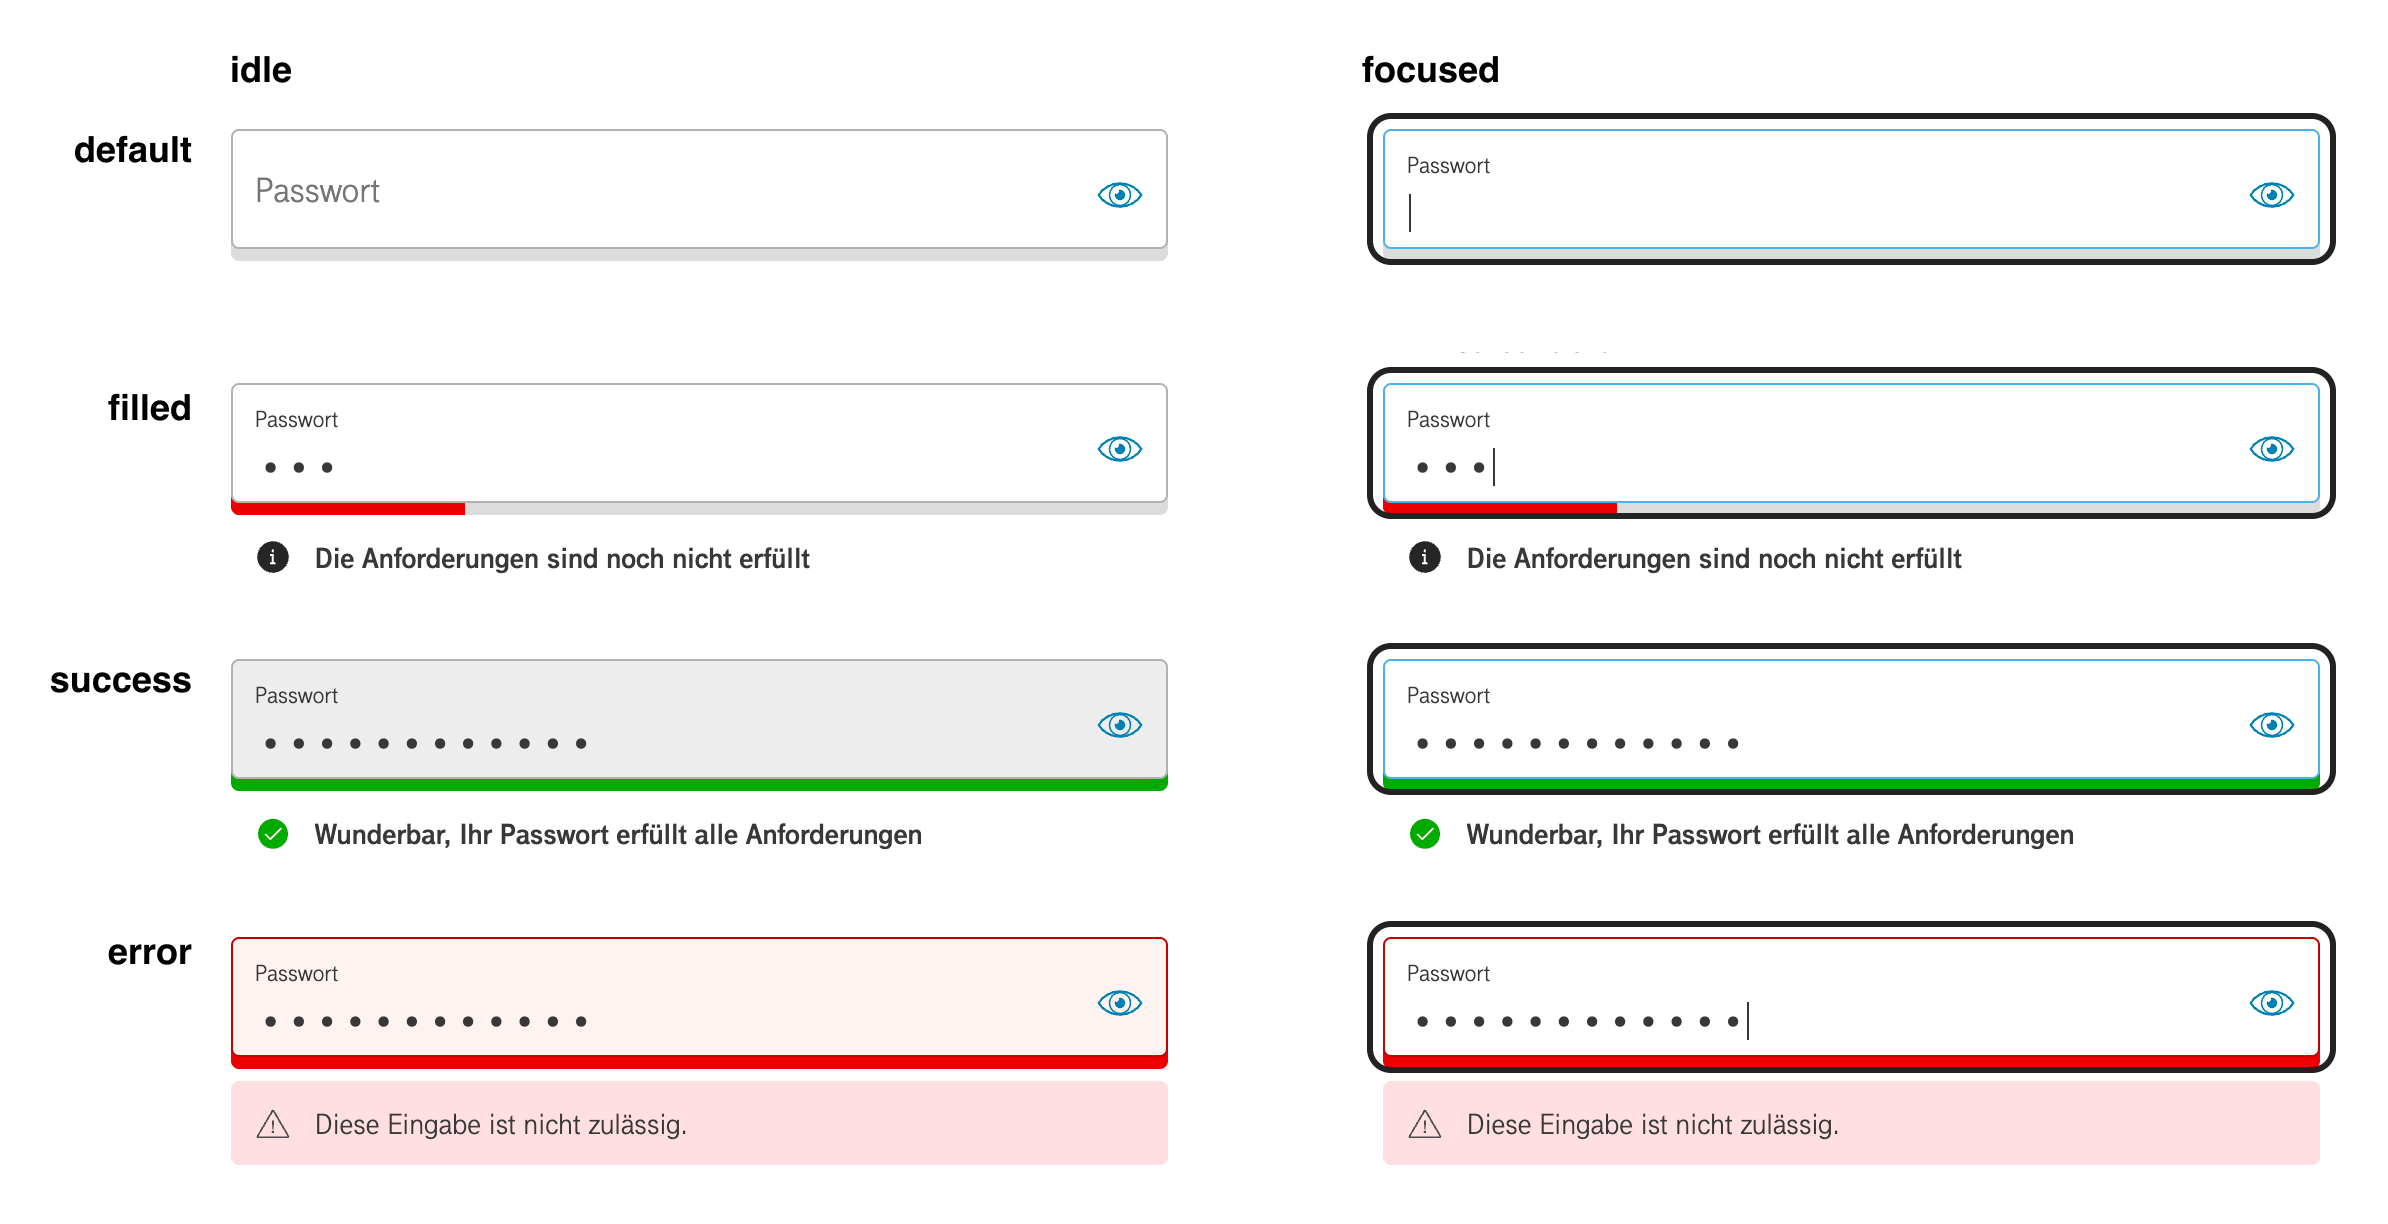
Task: Click eye icon in focused error field
Action: pyautogui.click(x=2271, y=1002)
